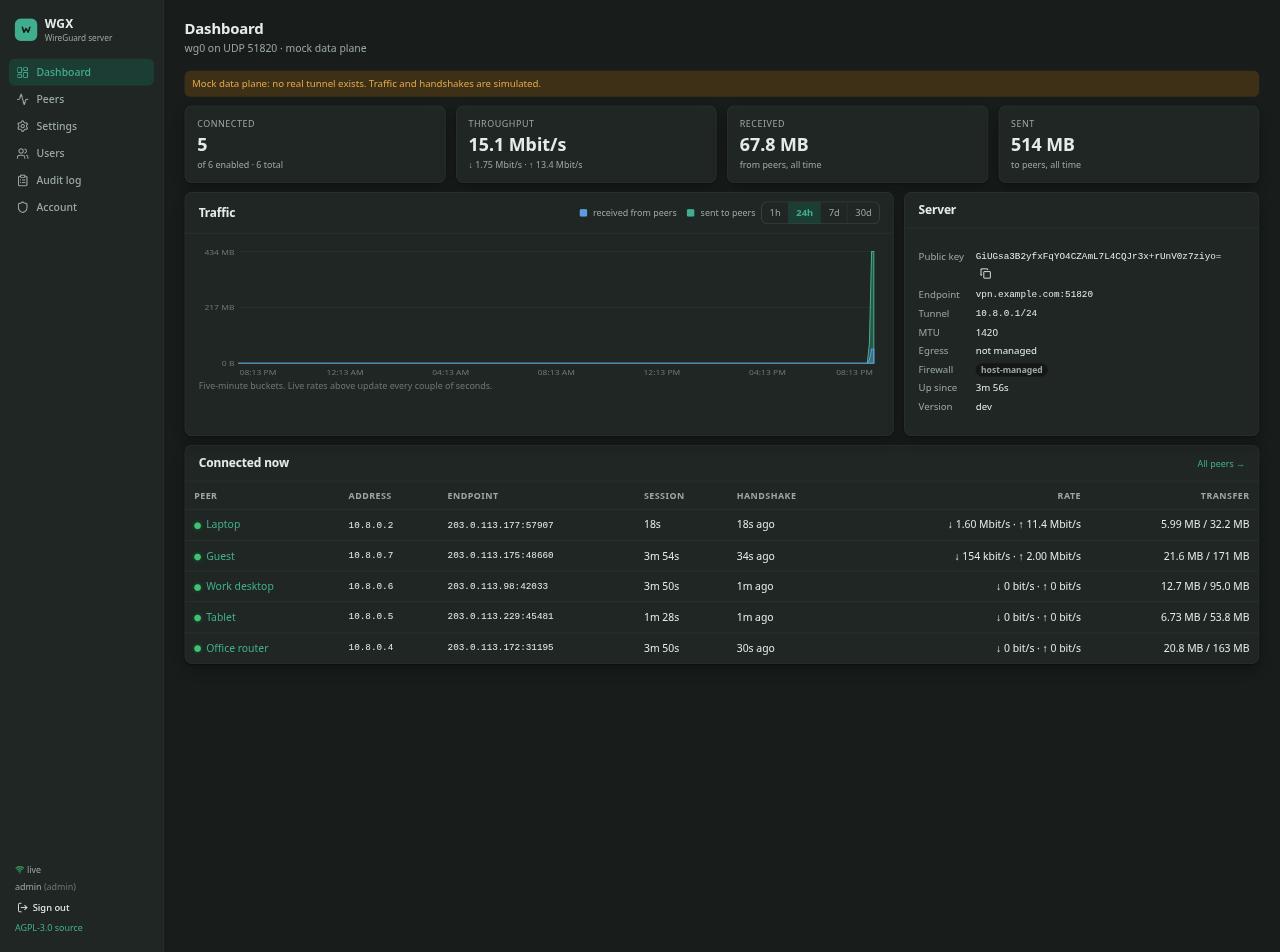The height and width of the screenshot is (952, 1280).
Task: Open the Work desktop peer
Action: [240, 586]
